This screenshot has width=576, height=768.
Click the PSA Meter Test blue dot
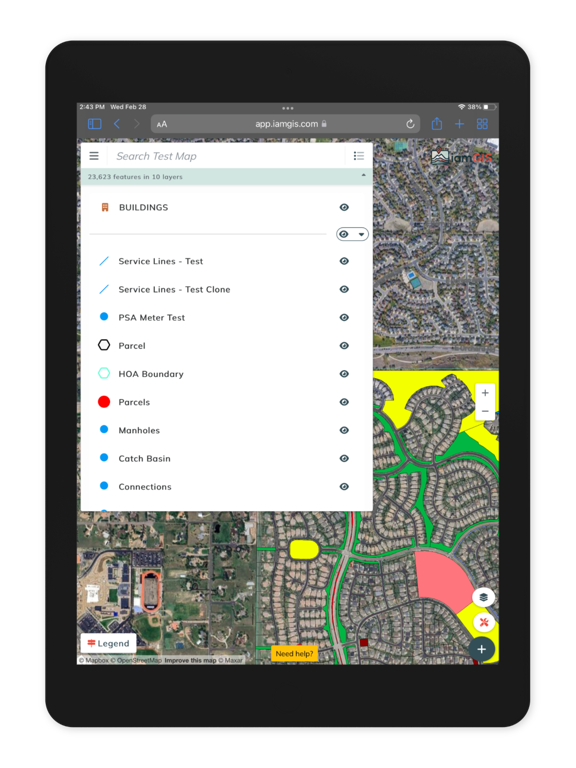pos(104,316)
